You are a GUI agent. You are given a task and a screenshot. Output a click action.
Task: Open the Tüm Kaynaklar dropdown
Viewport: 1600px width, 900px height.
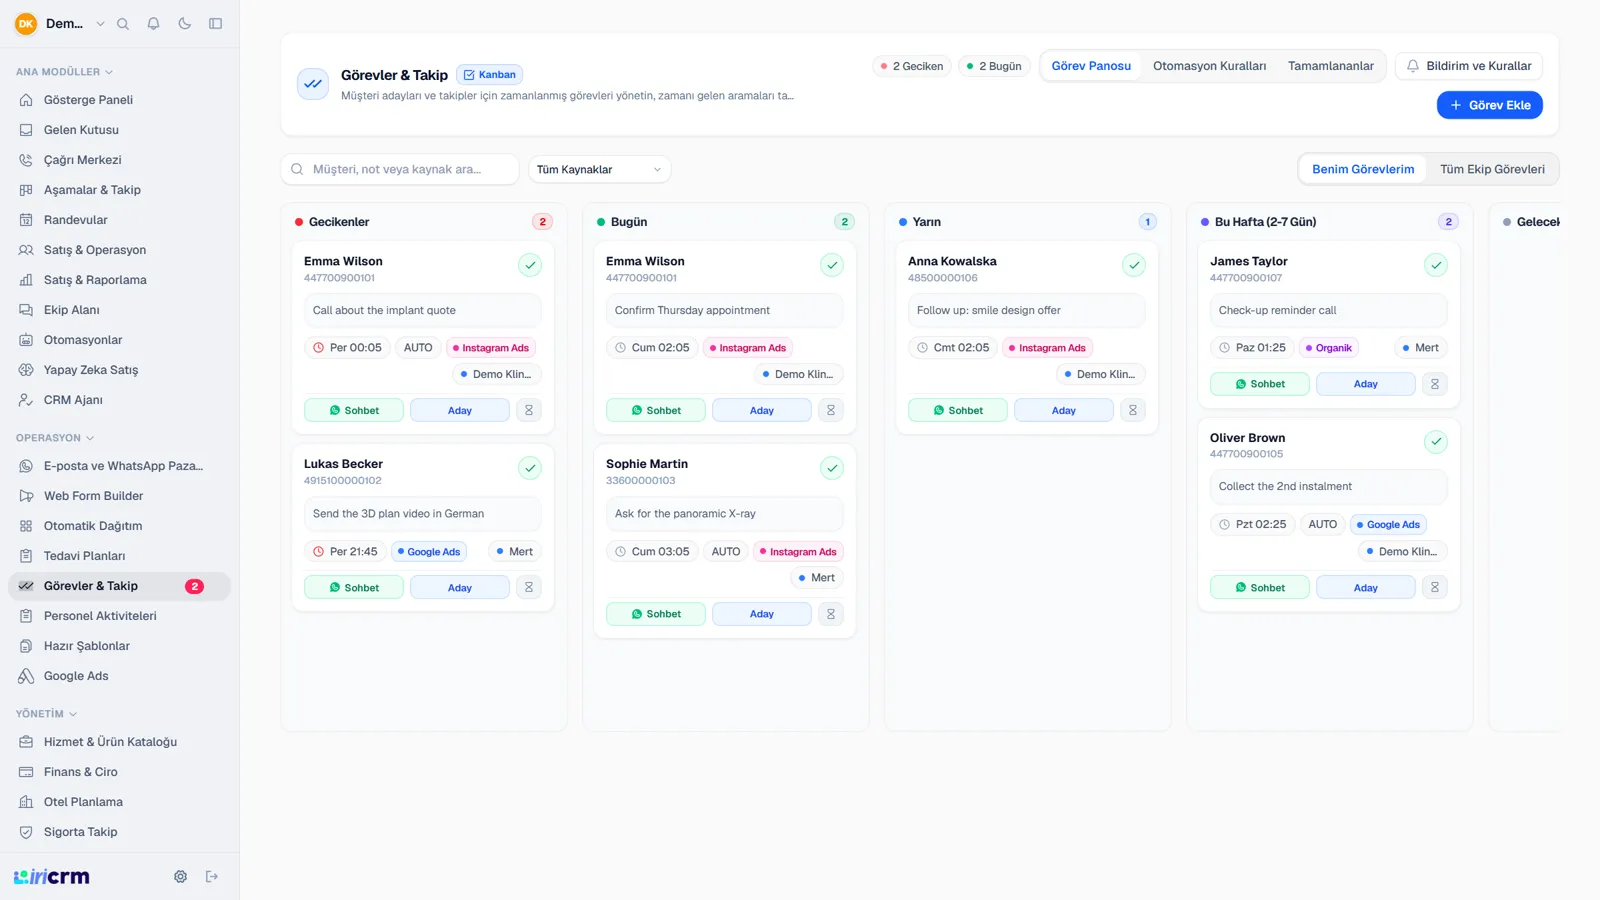tap(599, 170)
